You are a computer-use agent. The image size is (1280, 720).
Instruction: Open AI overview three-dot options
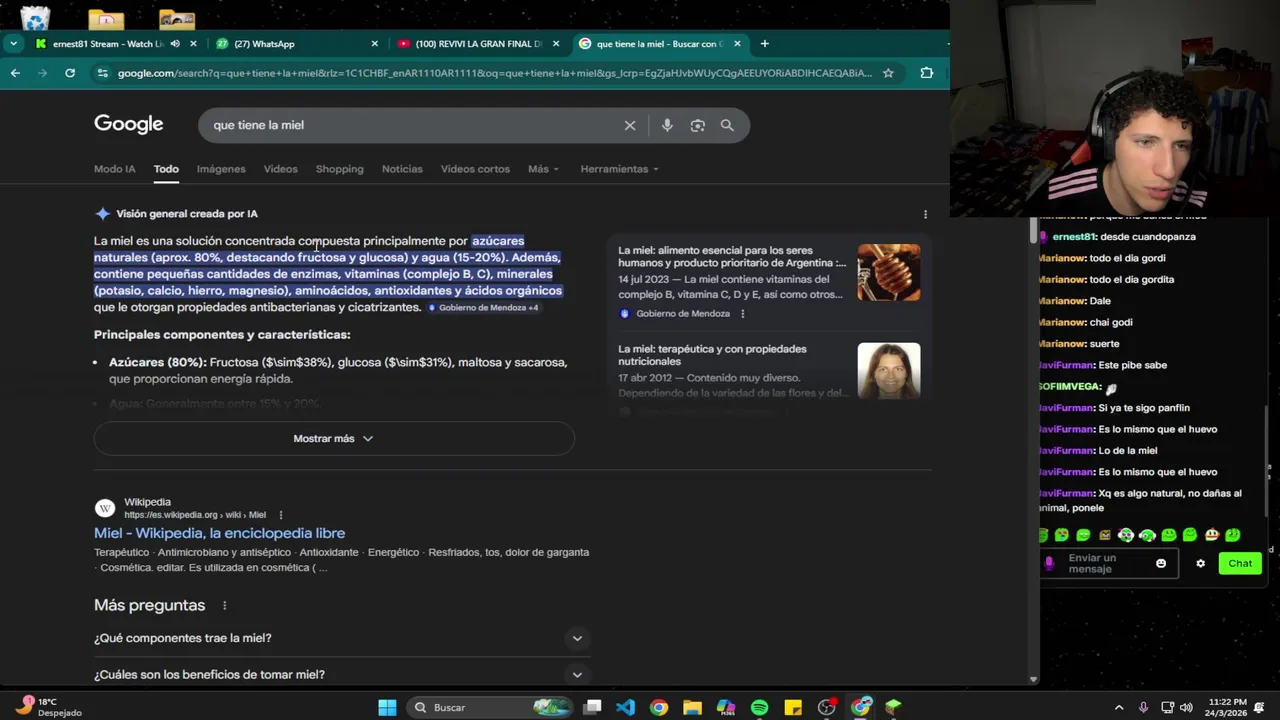(925, 214)
